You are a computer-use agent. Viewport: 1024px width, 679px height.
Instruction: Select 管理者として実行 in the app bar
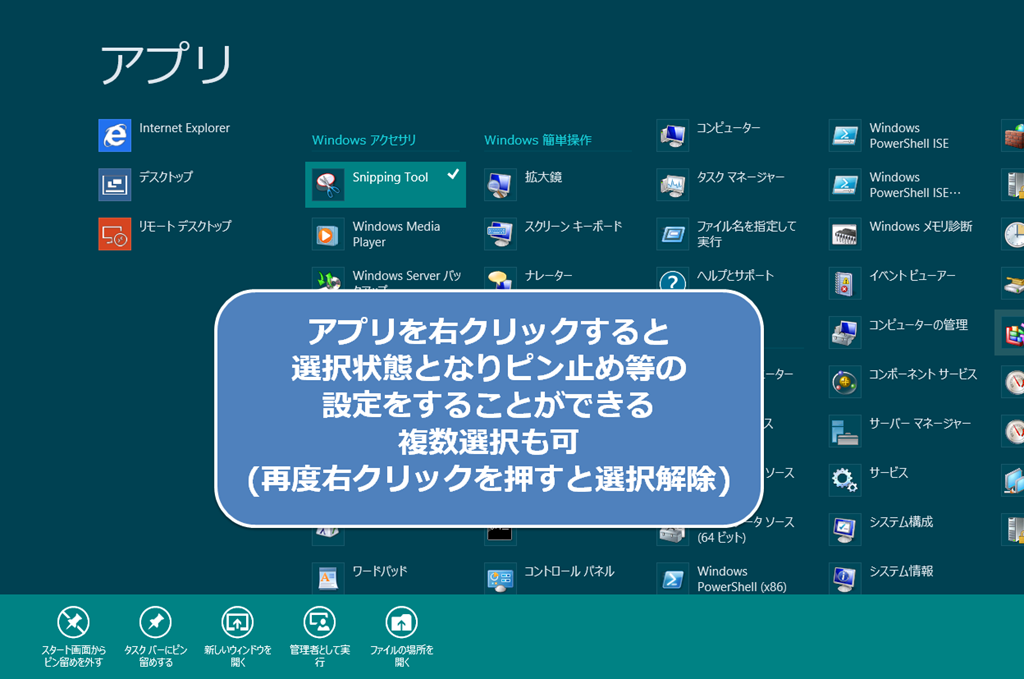[x=320, y=637]
